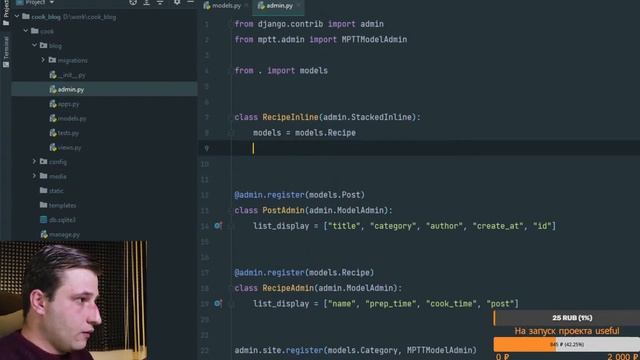
Task: Click RecipeAdmin class name
Action: click(x=288, y=288)
